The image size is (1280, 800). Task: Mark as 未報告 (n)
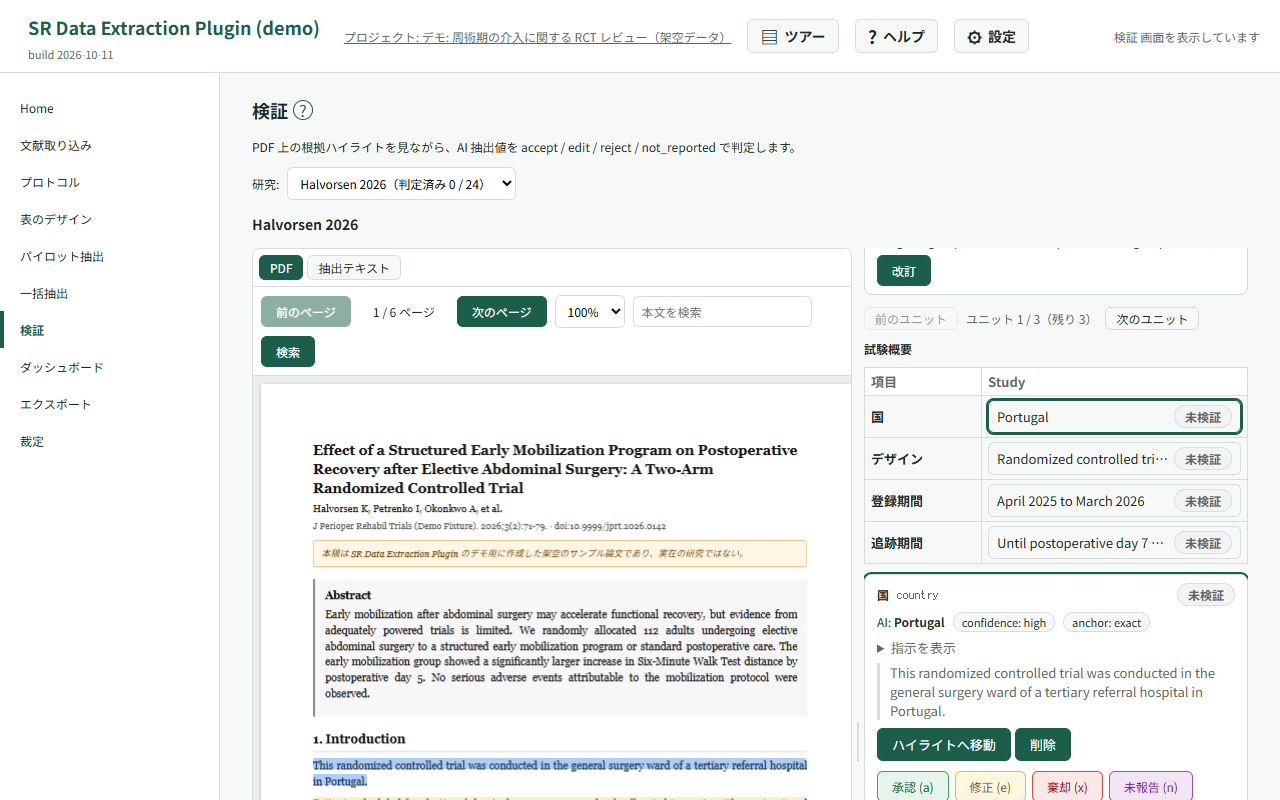(1151, 787)
